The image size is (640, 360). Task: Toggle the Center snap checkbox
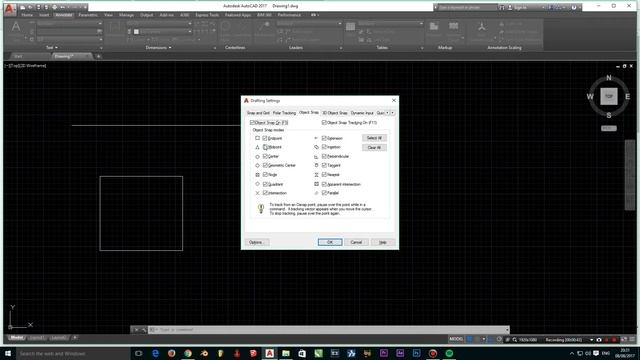[x=265, y=156]
